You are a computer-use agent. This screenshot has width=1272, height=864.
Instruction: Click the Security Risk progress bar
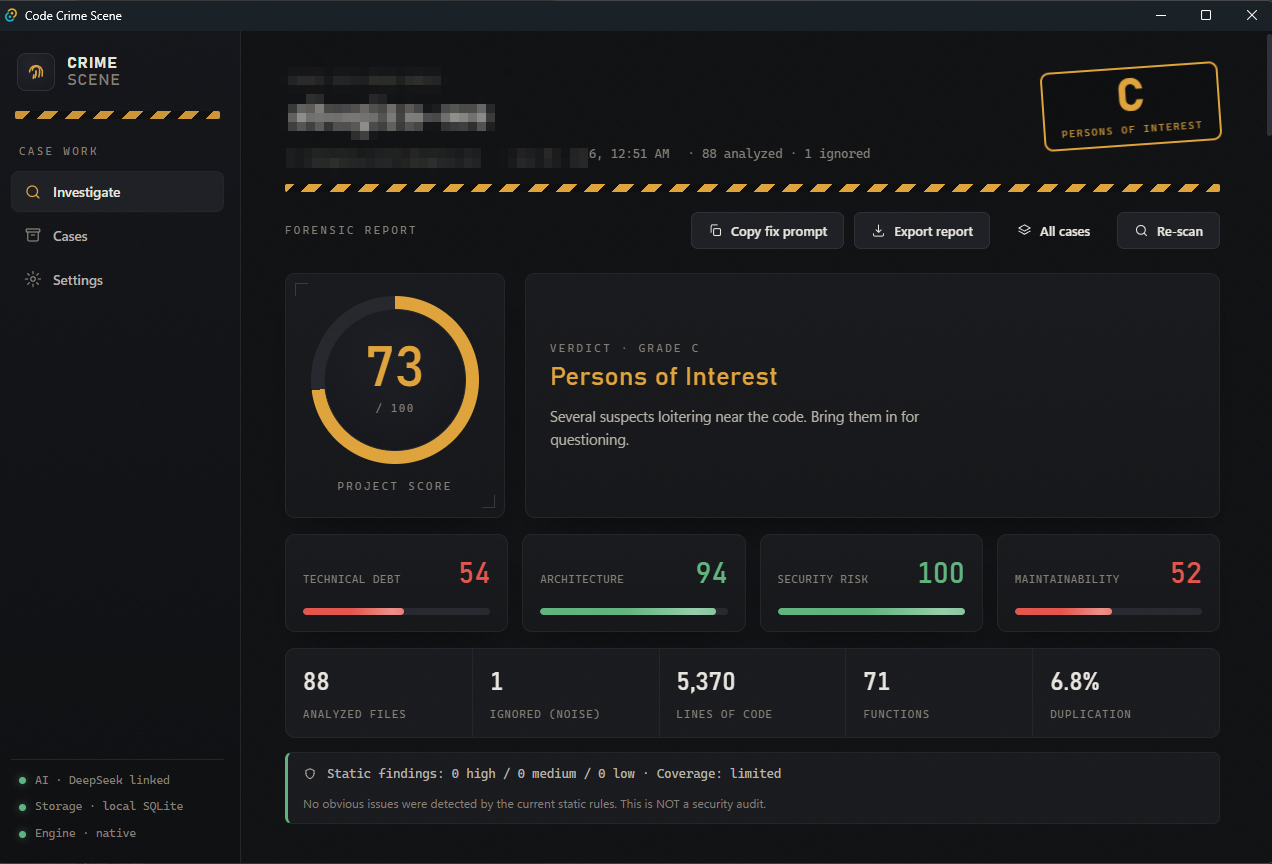871,611
